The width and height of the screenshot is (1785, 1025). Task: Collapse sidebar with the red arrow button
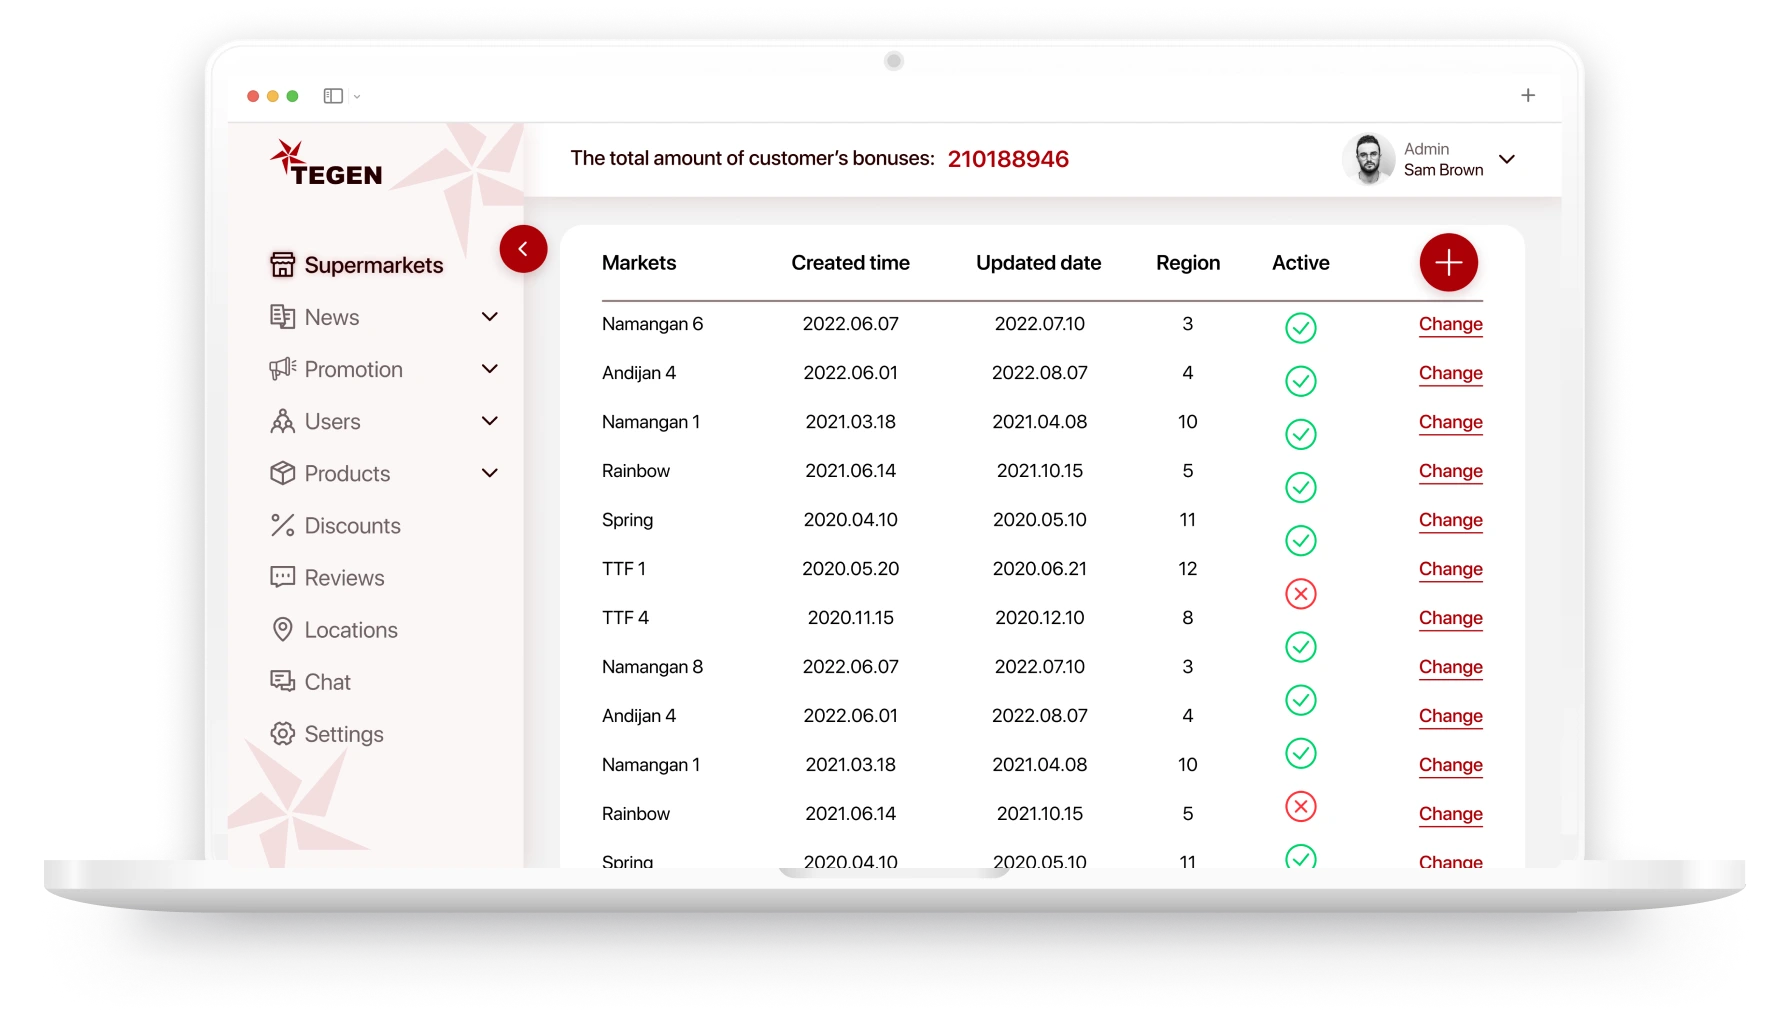point(523,249)
